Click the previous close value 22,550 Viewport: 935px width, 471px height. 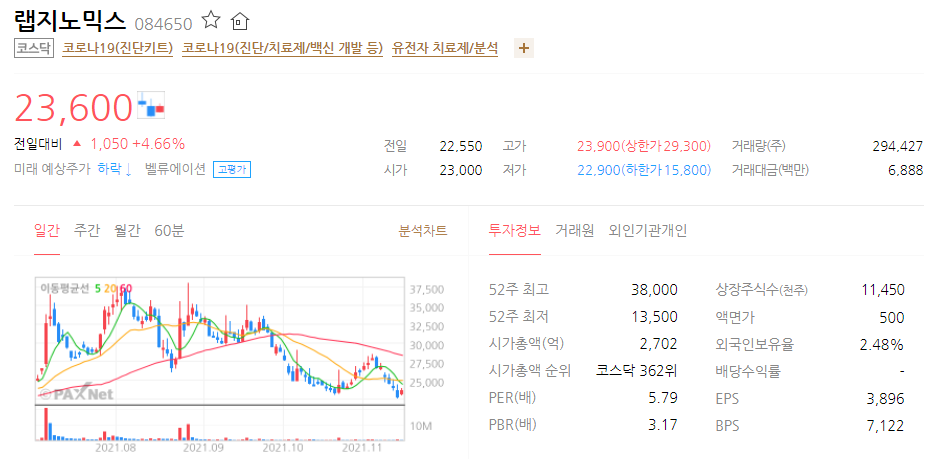pyautogui.click(x=461, y=146)
